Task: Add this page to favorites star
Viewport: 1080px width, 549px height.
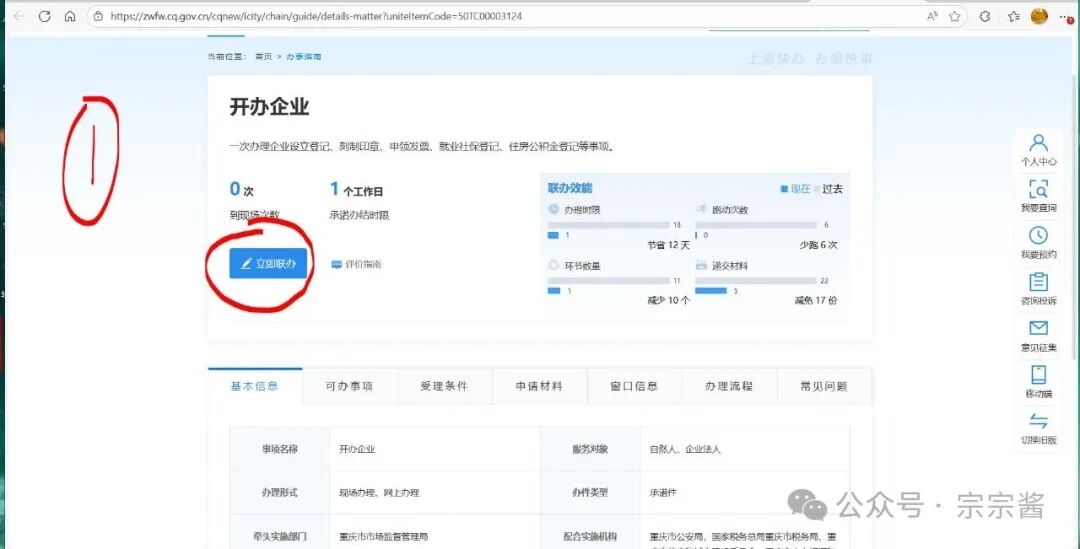Action: click(x=955, y=16)
